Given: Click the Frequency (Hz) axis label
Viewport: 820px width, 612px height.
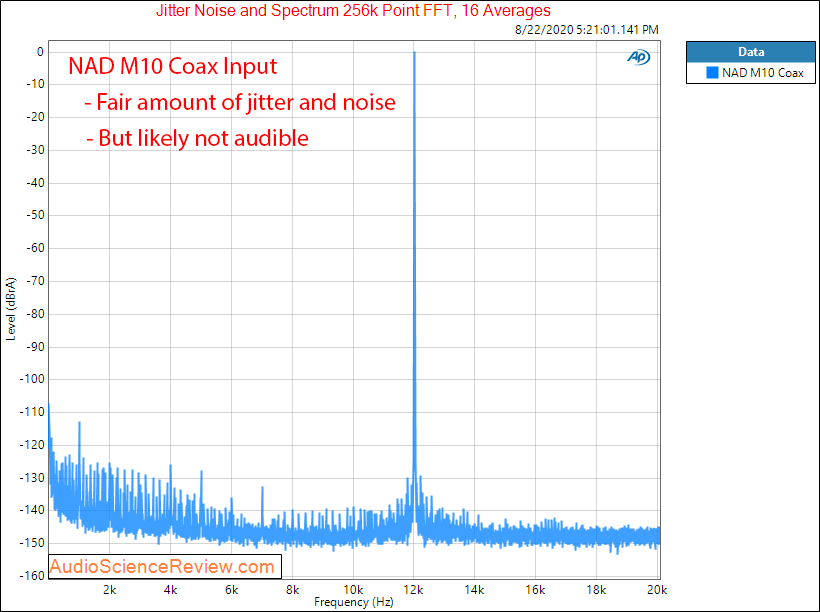Looking at the screenshot, I should 354,602.
